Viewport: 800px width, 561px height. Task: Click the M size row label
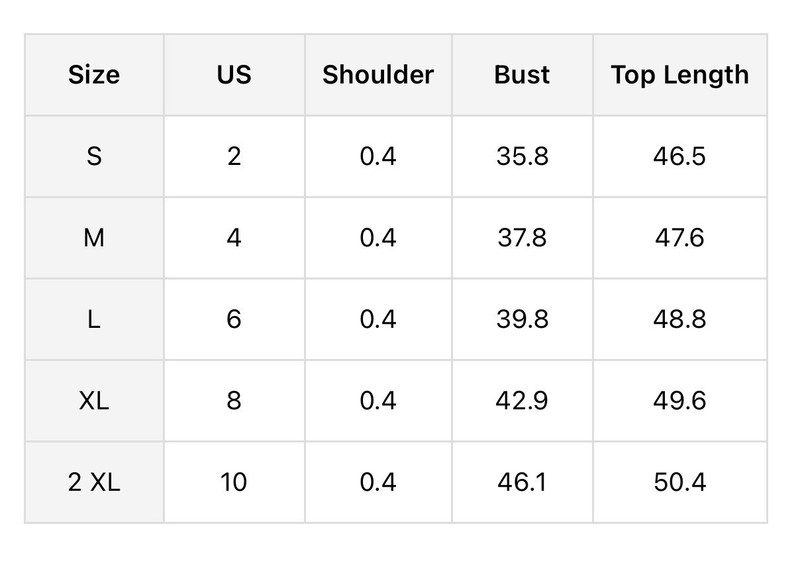tap(94, 238)
